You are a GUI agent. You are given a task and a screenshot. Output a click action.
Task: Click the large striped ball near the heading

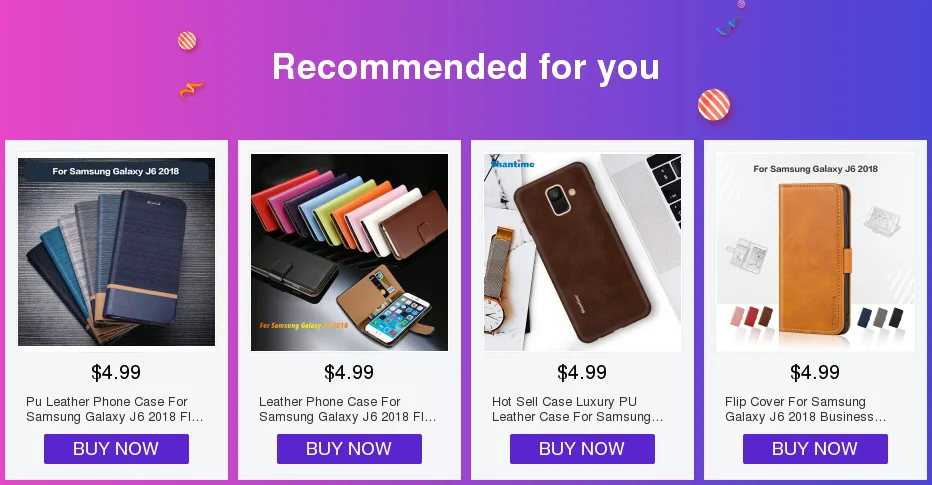[713, 105]
